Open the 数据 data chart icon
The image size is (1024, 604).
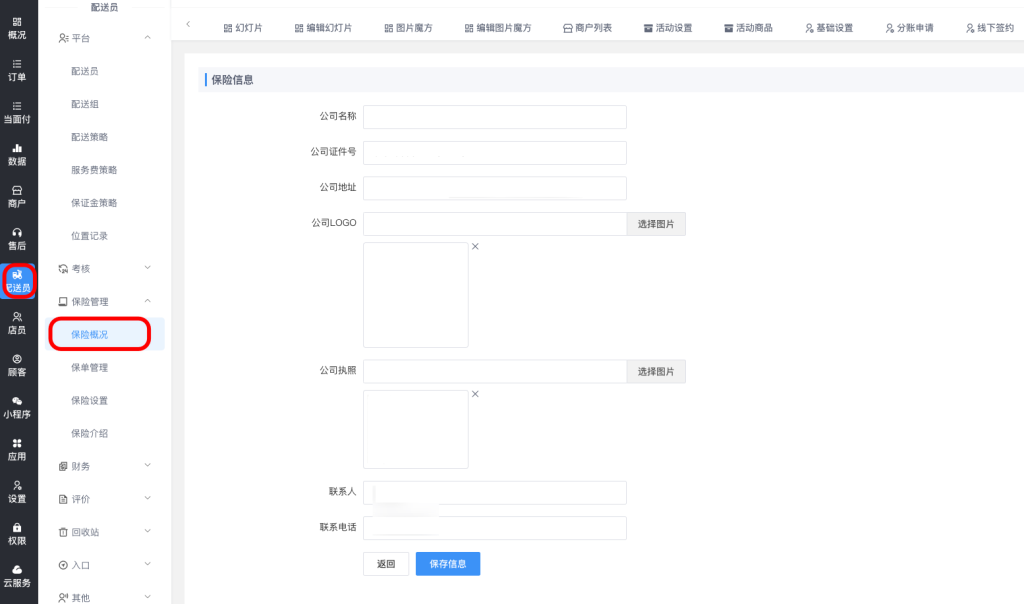click(17, 154)
